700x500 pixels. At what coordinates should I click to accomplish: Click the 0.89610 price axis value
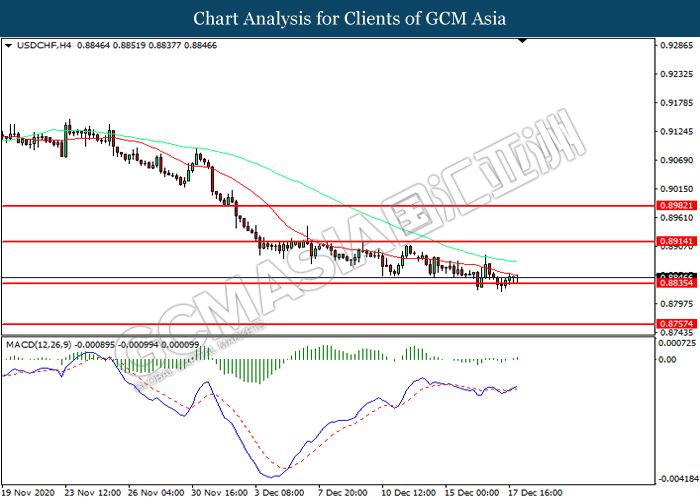[x=677, y=218]
